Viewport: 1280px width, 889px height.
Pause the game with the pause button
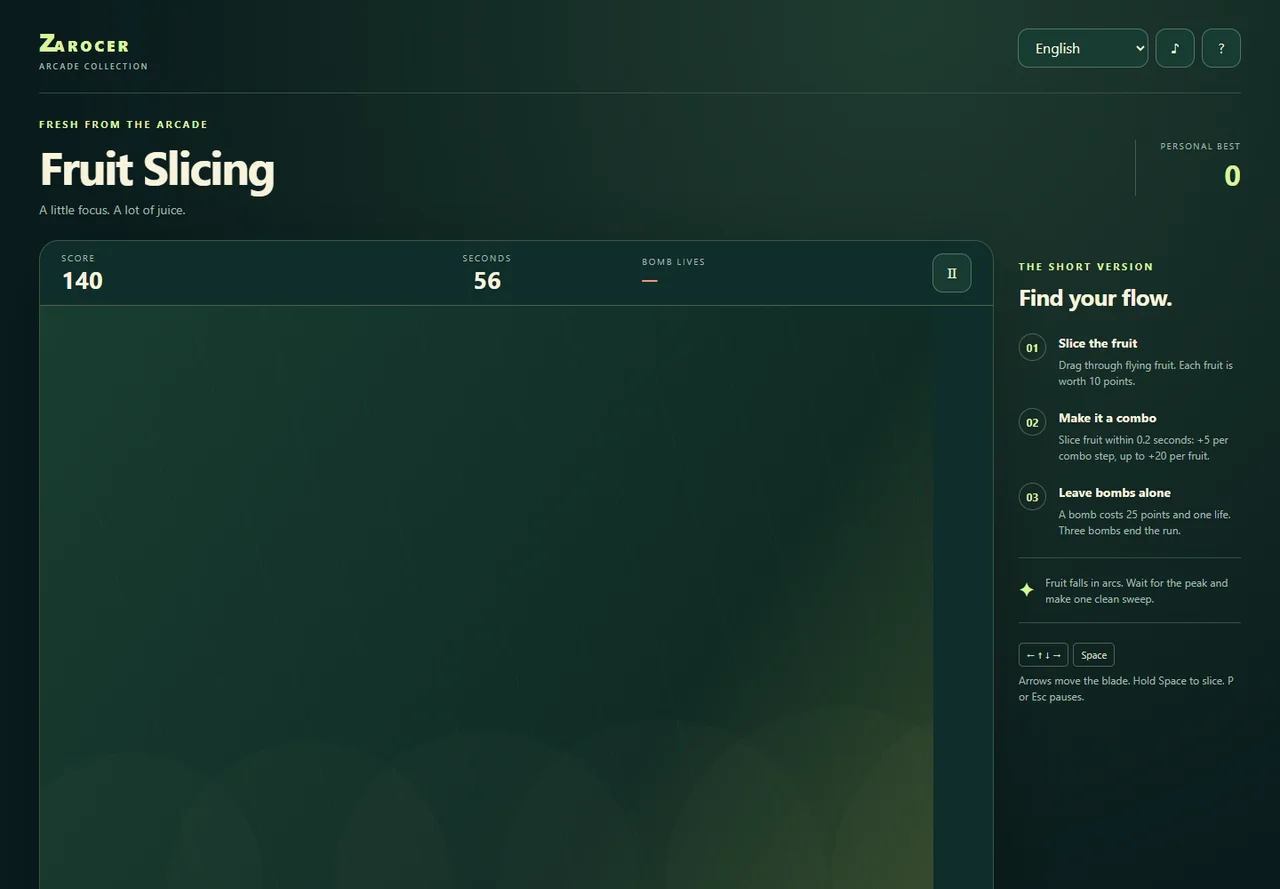(951, 273)
